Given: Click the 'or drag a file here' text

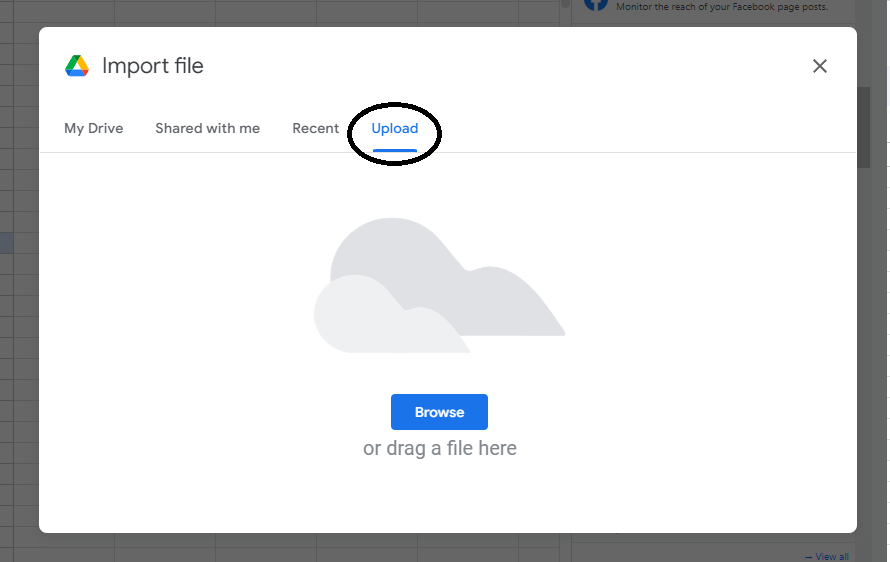Looking at the screenshot, I should (440, 448).
